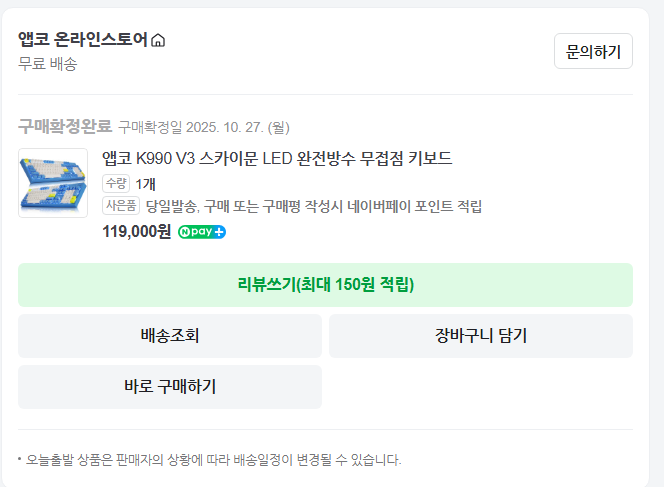Click the 오늘출발 notice text at bottom
Image resolution: width=664 pixels, height=487 pixels.
pyautogui.click(x=213, y=460)
